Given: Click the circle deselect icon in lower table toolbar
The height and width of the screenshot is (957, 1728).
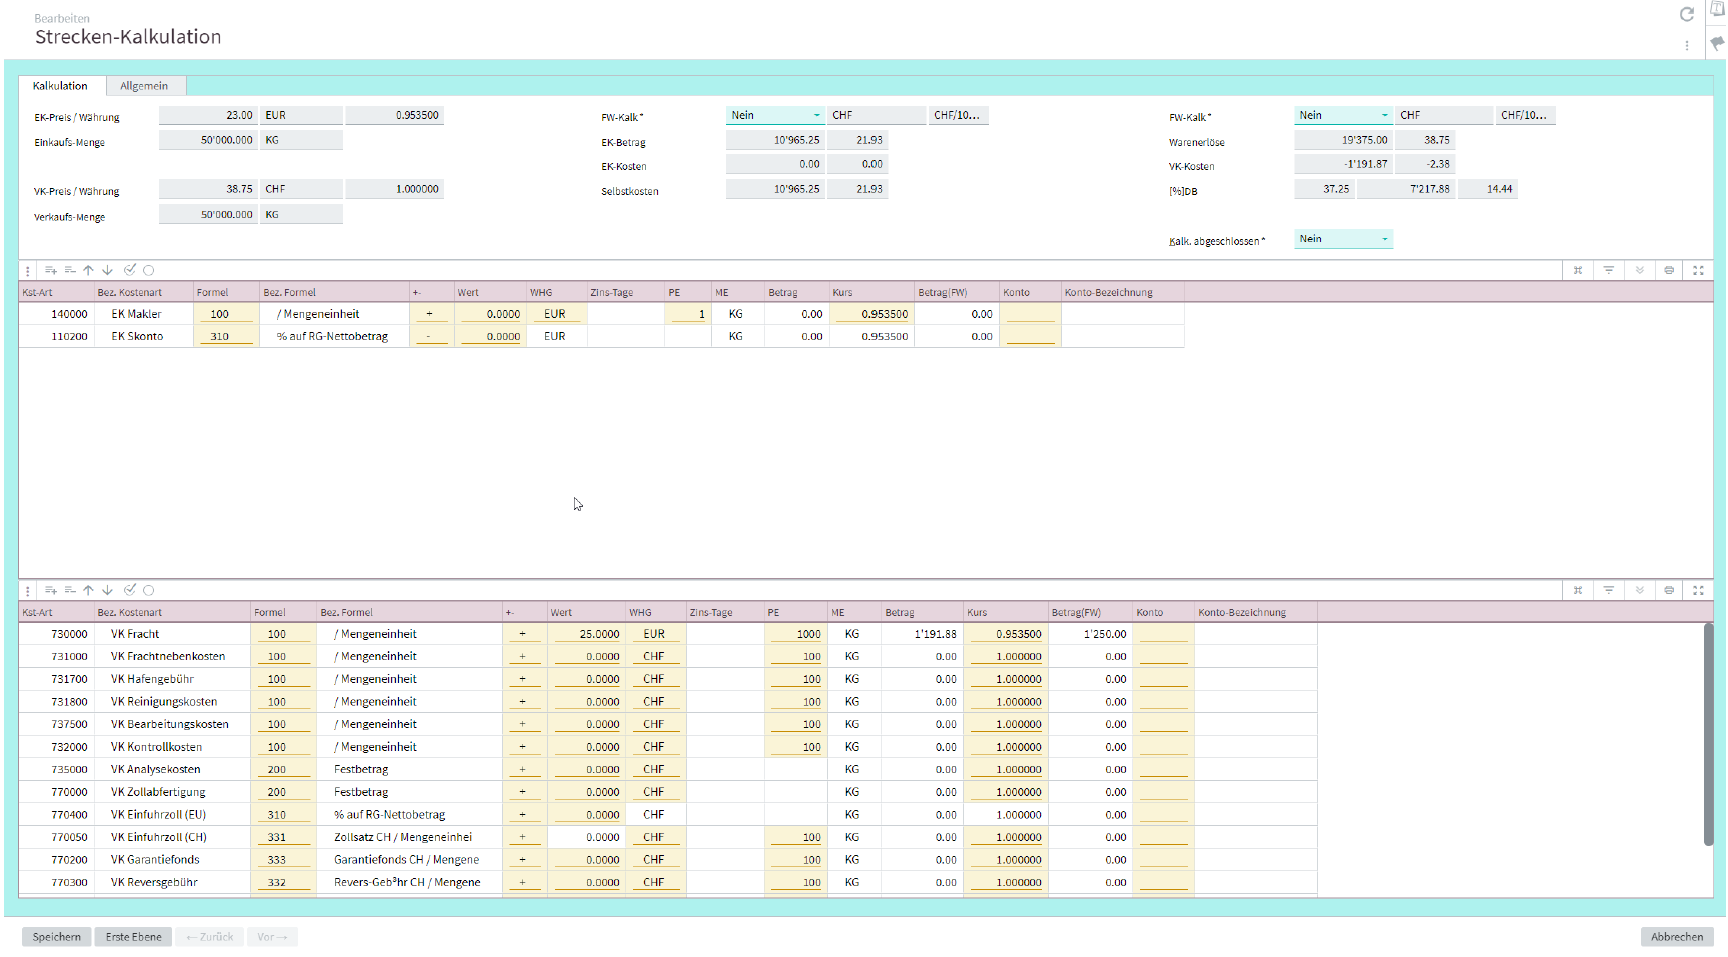Looking at the screenshot, I should (148, 590).
